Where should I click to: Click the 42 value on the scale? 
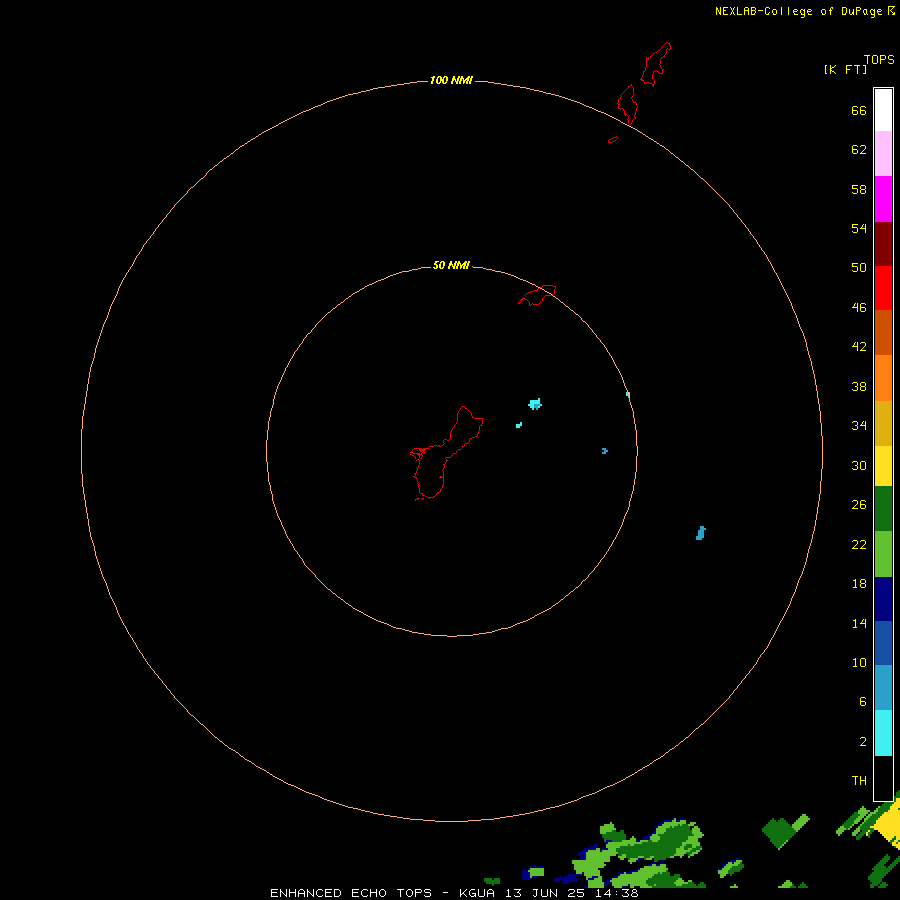[859, 347]
